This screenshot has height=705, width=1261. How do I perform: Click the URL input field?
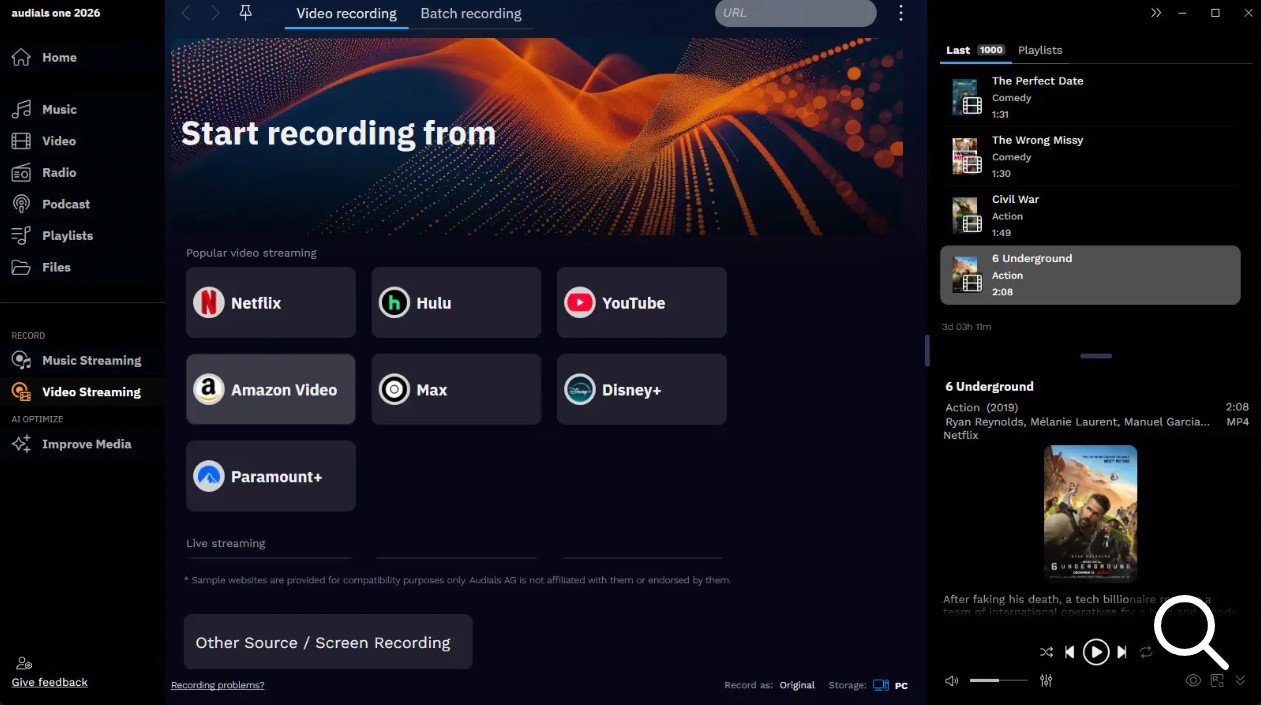click(x=795, y=13)
